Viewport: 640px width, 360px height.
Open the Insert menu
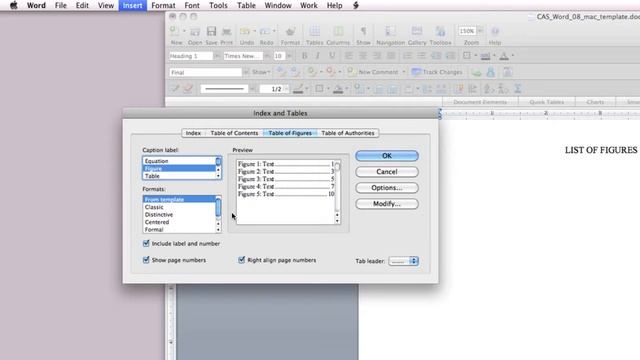point(133,5)
